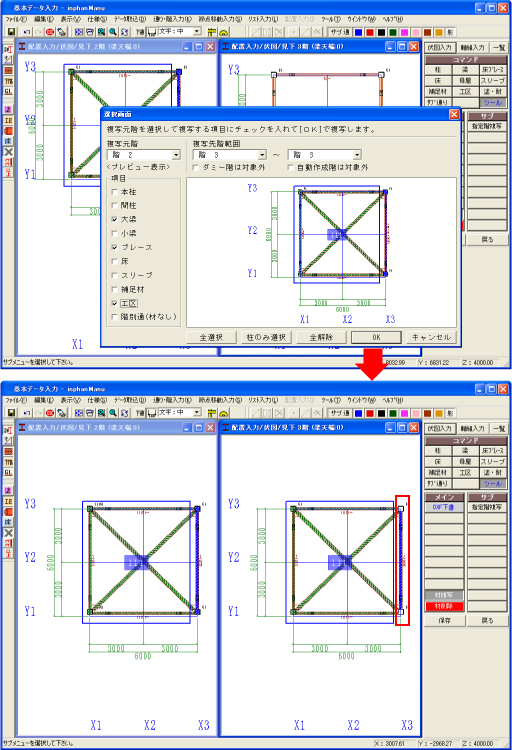Select the DXF下書 item in the lower メイン panel

pos(444,507)
